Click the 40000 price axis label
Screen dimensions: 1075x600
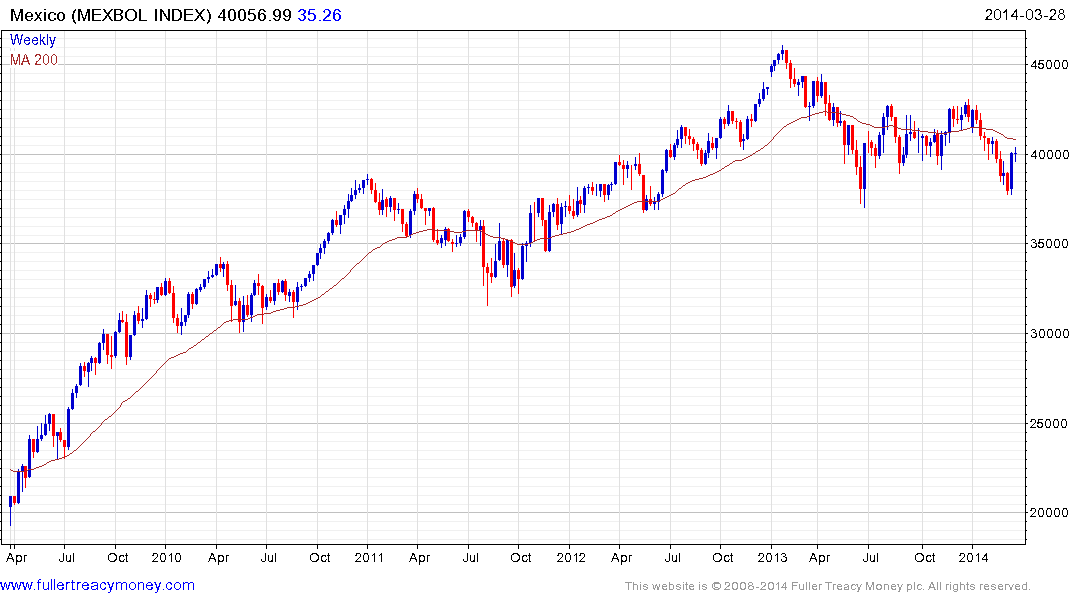click(1049, 154)
